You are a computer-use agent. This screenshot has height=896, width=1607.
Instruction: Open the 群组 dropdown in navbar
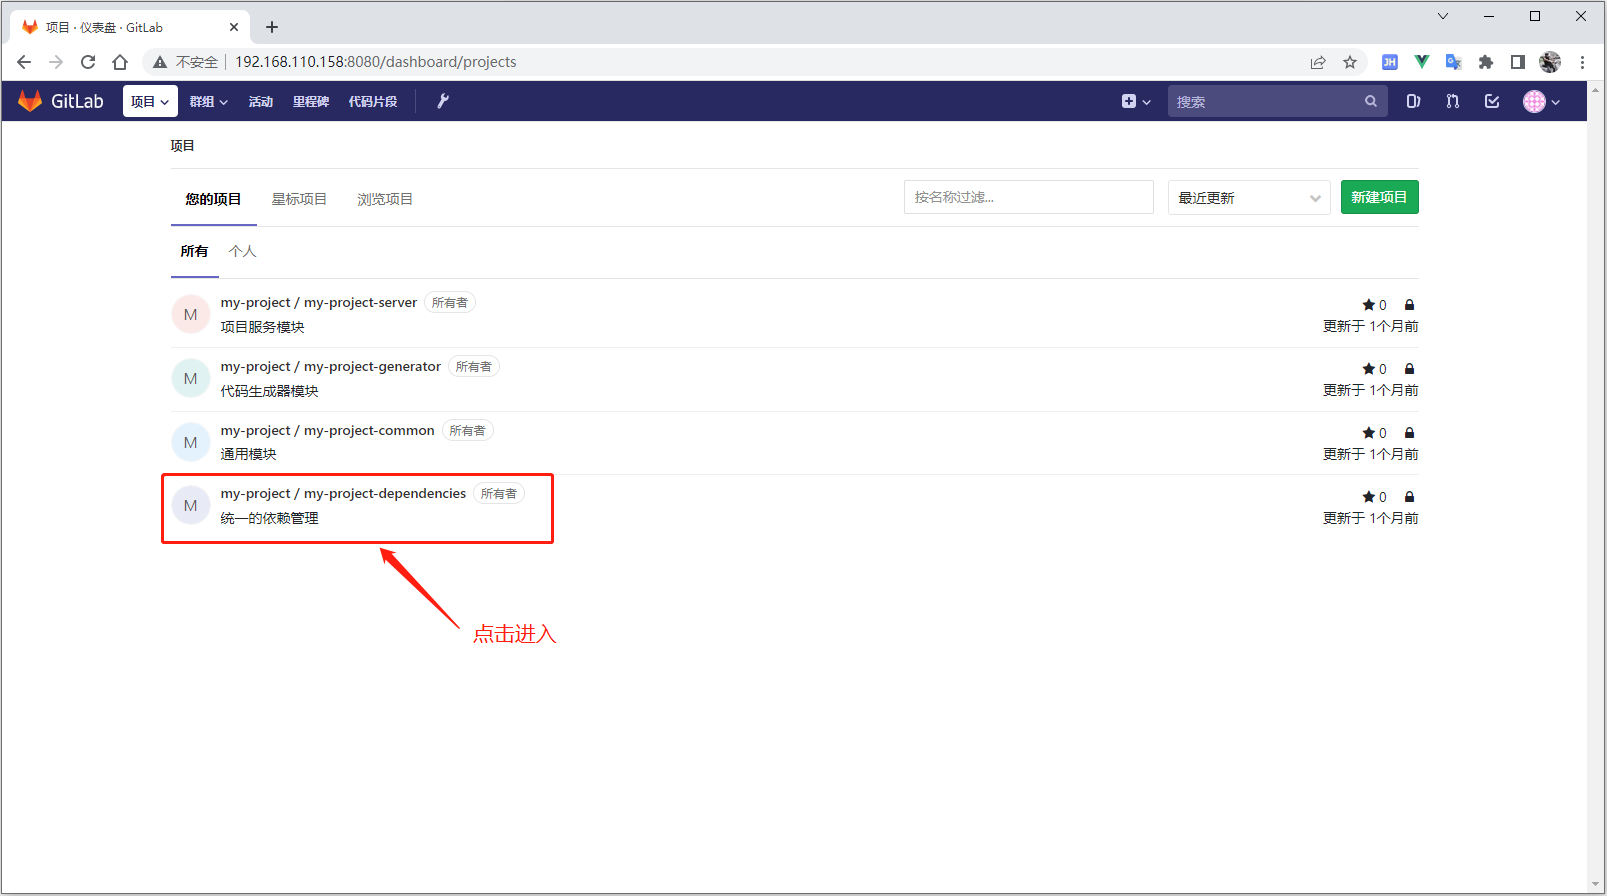[208, 101]
